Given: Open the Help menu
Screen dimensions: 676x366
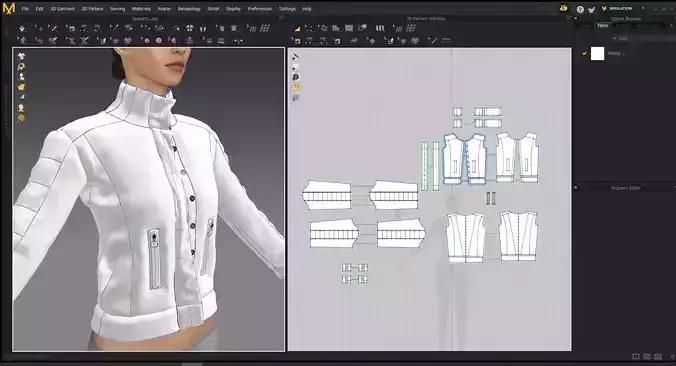Looking at the screenshot, I should click(x=307, y=9).
